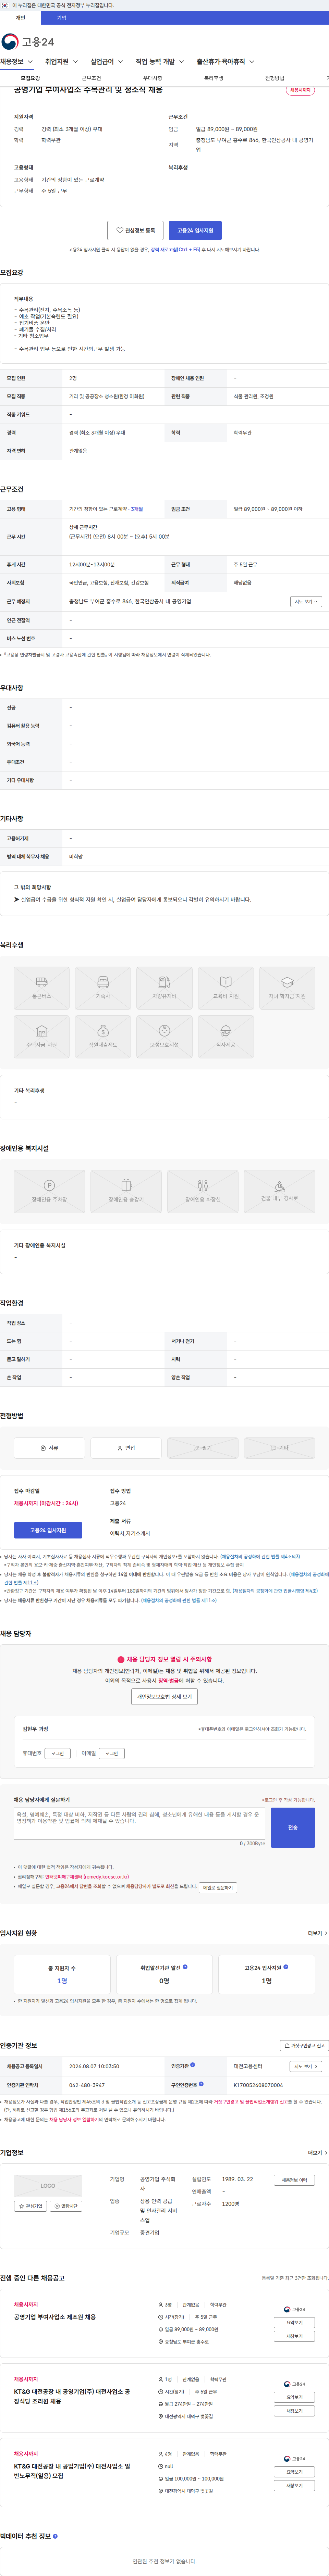Open KT&G 대전공장 일반노무직(일용) 모집 listing

tap(72, 2471)
